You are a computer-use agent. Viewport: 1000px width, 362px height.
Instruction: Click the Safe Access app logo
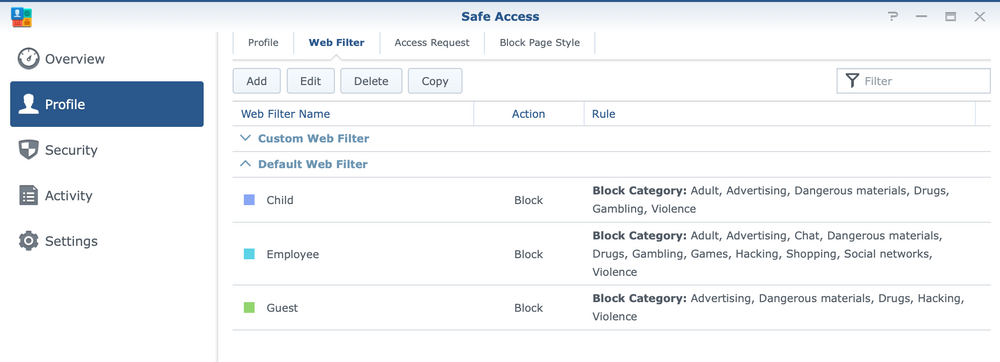tap(22, 17)
